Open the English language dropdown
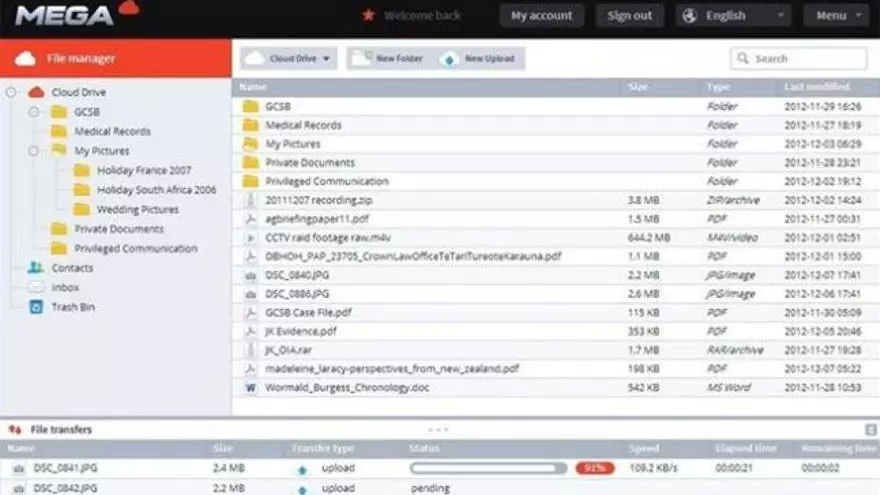Image resolution: width=880 pixels, height=495 pixels. tap(733, 15)
